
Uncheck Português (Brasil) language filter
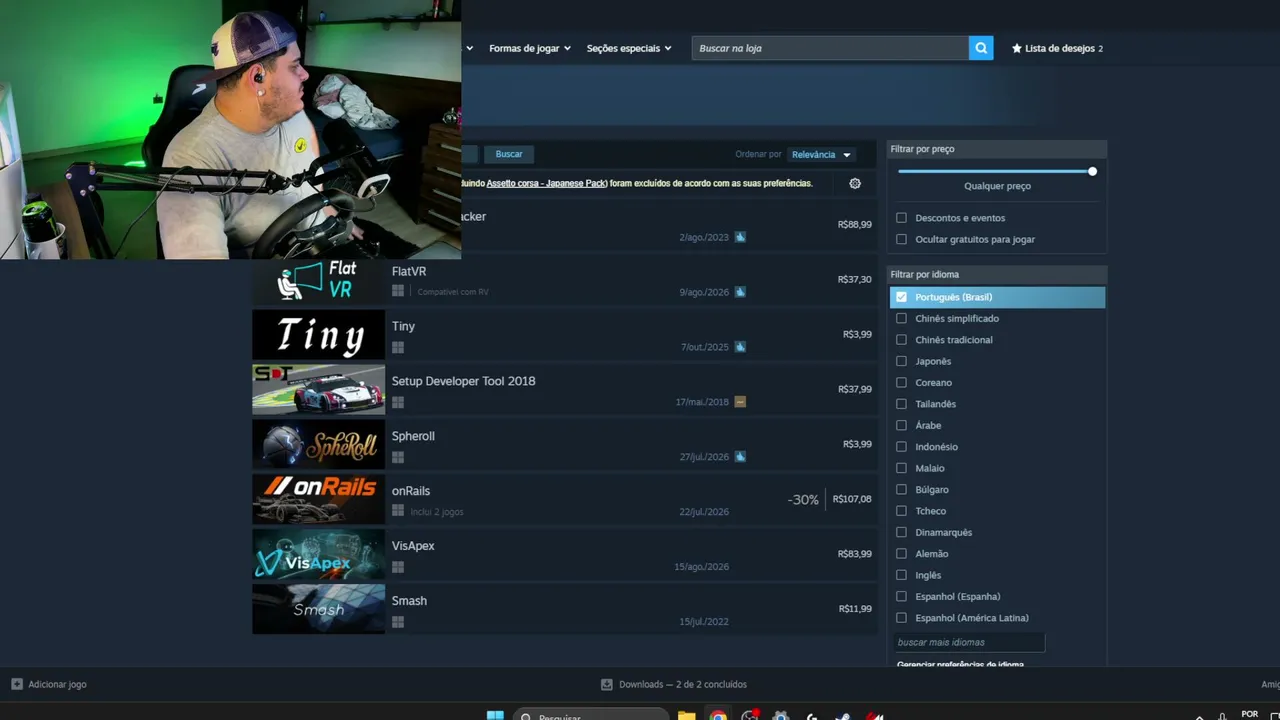(902, 297)
